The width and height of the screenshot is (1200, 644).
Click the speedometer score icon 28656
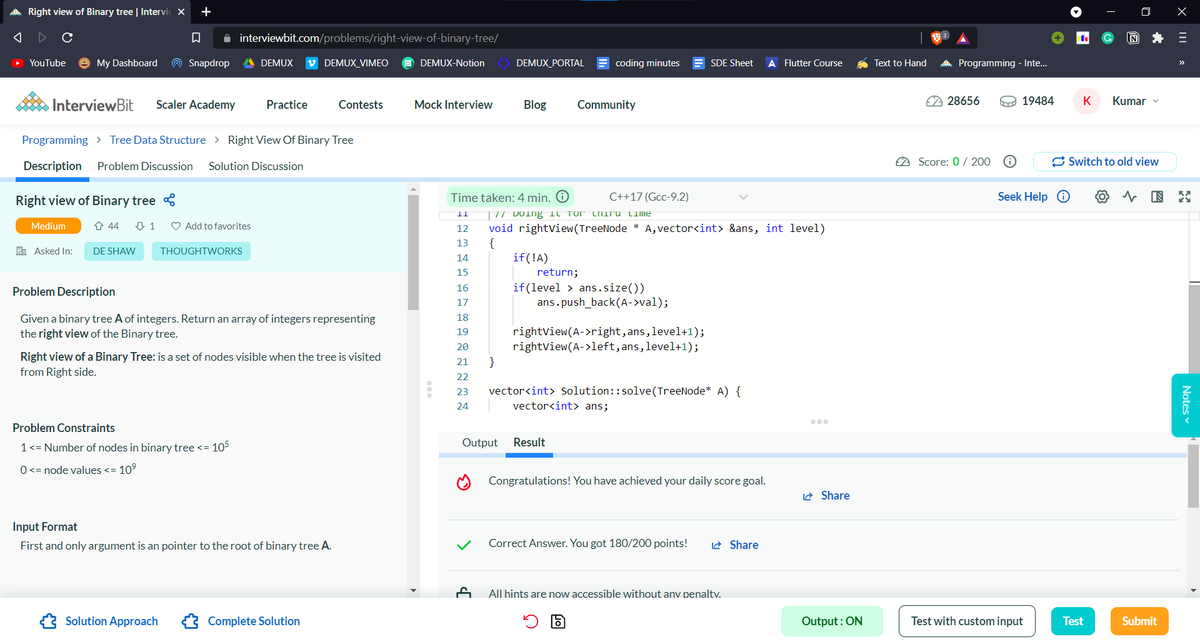(932, 101)
